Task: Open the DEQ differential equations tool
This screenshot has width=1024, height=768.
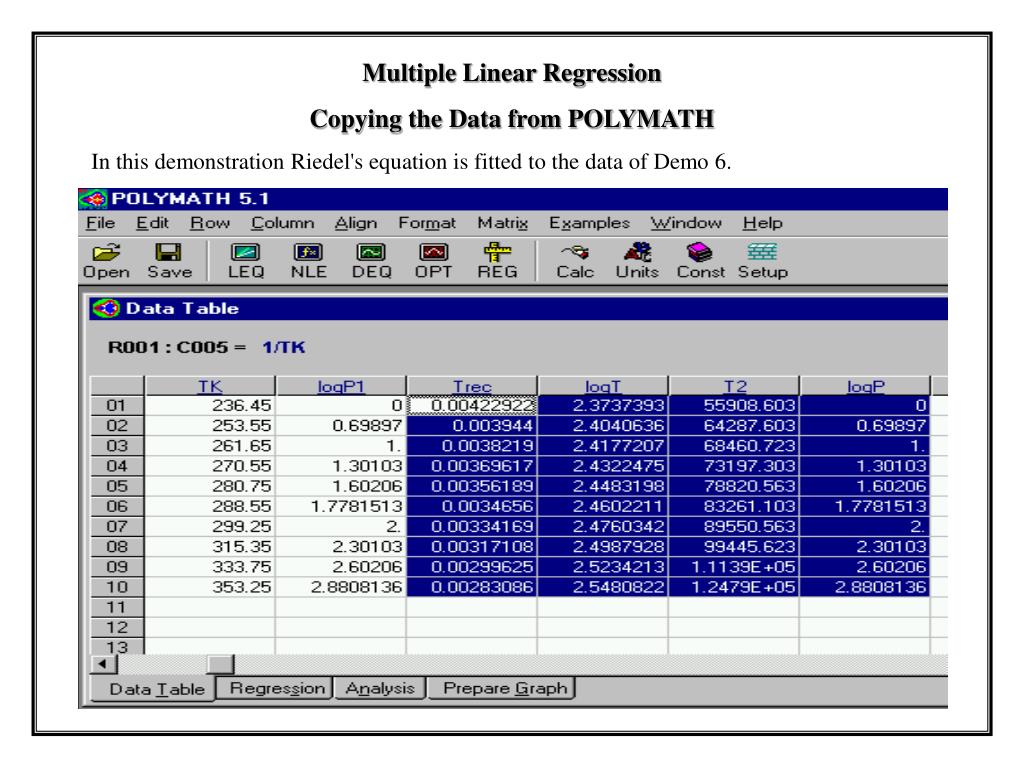Action: pyautogui.click(x=371, y=261)
